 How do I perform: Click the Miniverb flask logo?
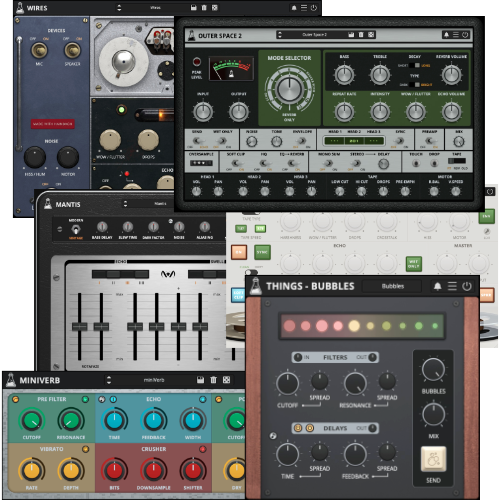10,380
